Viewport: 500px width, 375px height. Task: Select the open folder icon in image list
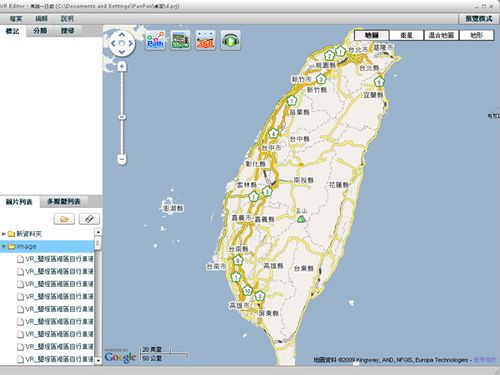tap(64, 219)
